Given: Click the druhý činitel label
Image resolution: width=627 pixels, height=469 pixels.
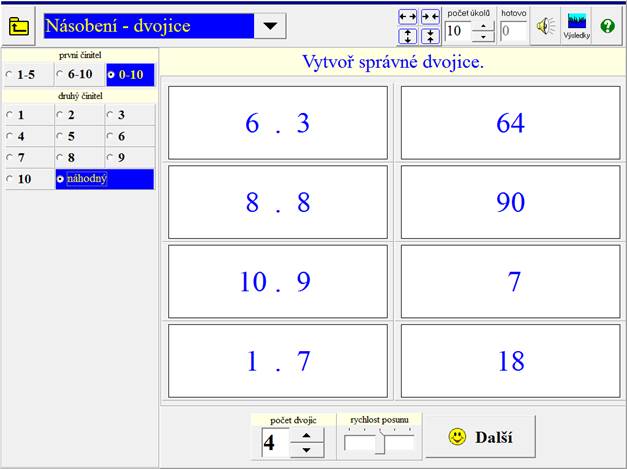Looking at the screenshot, I should click(x=80, y=96).
